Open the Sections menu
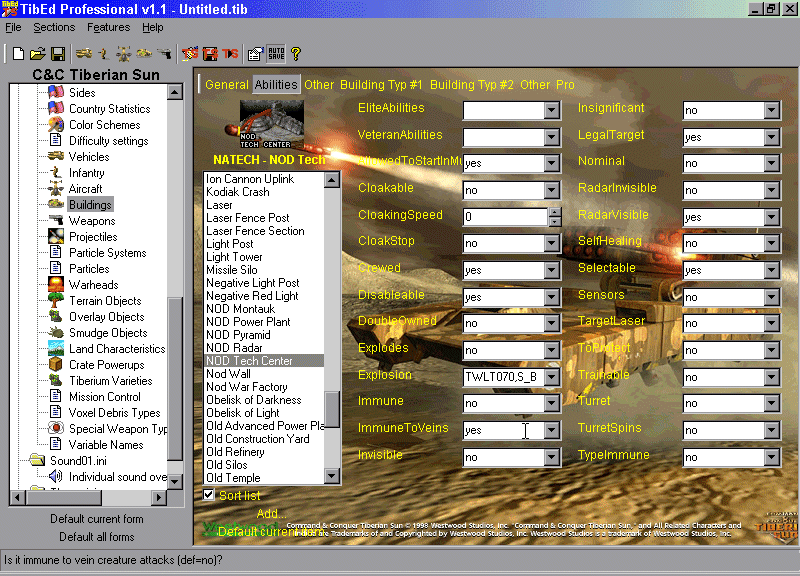Screen dimensions: 800x576 [x=54, y=27]
